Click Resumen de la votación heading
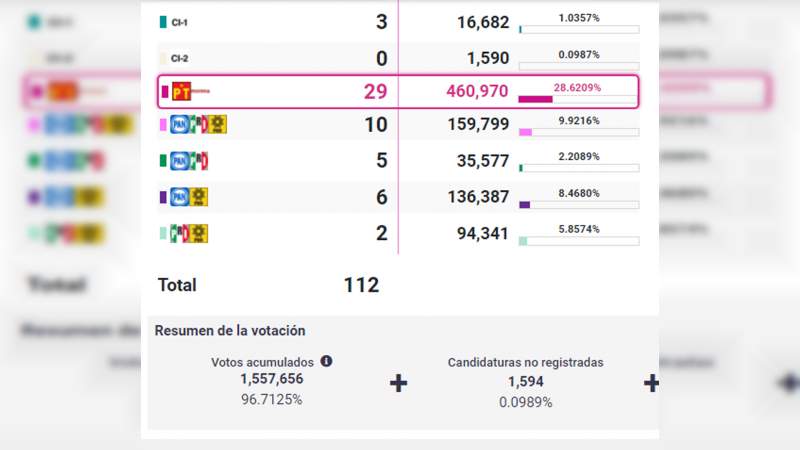The image size is (800, 450). coord(230,331)
